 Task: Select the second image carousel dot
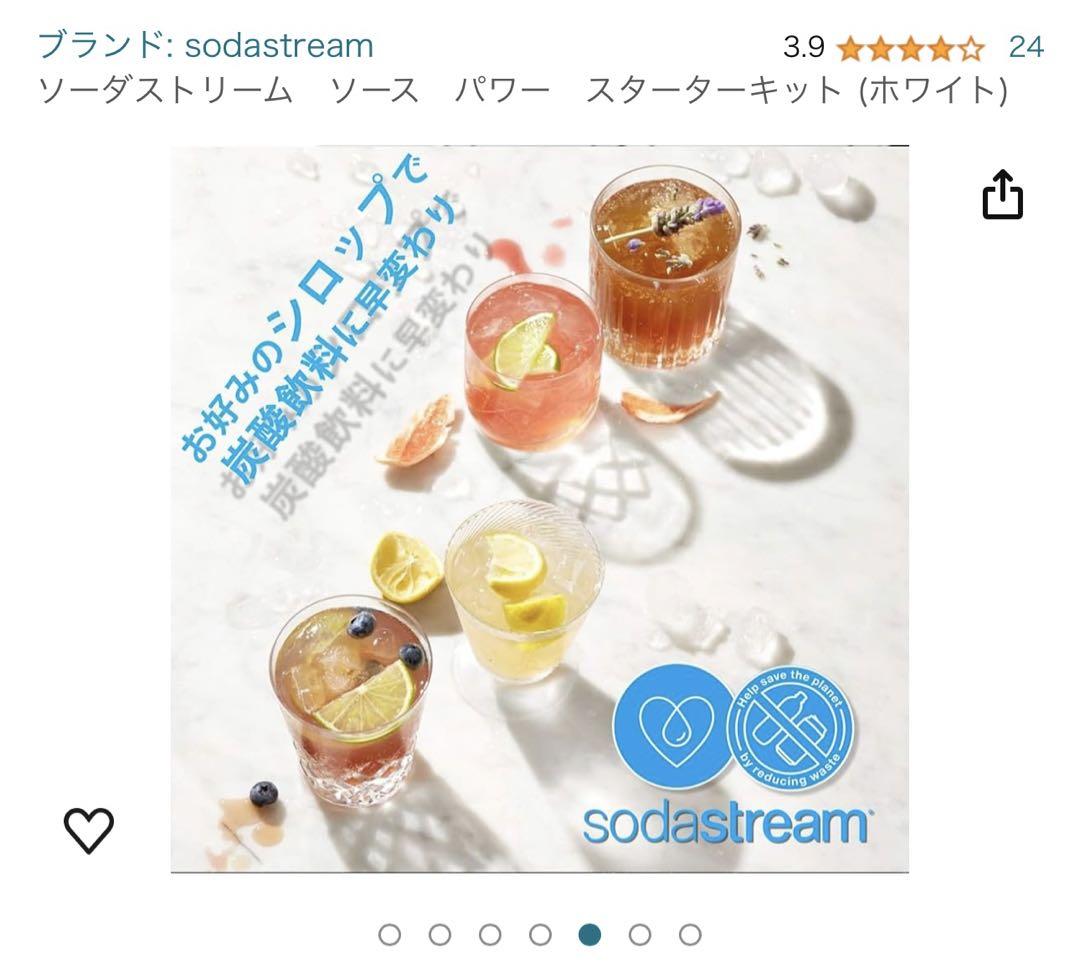(x=440, y=935)
